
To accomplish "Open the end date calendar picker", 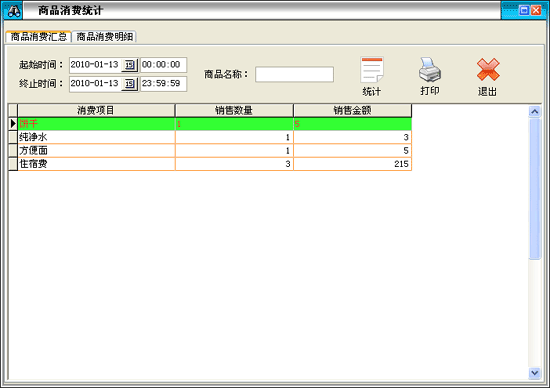I will click(130, 83).
